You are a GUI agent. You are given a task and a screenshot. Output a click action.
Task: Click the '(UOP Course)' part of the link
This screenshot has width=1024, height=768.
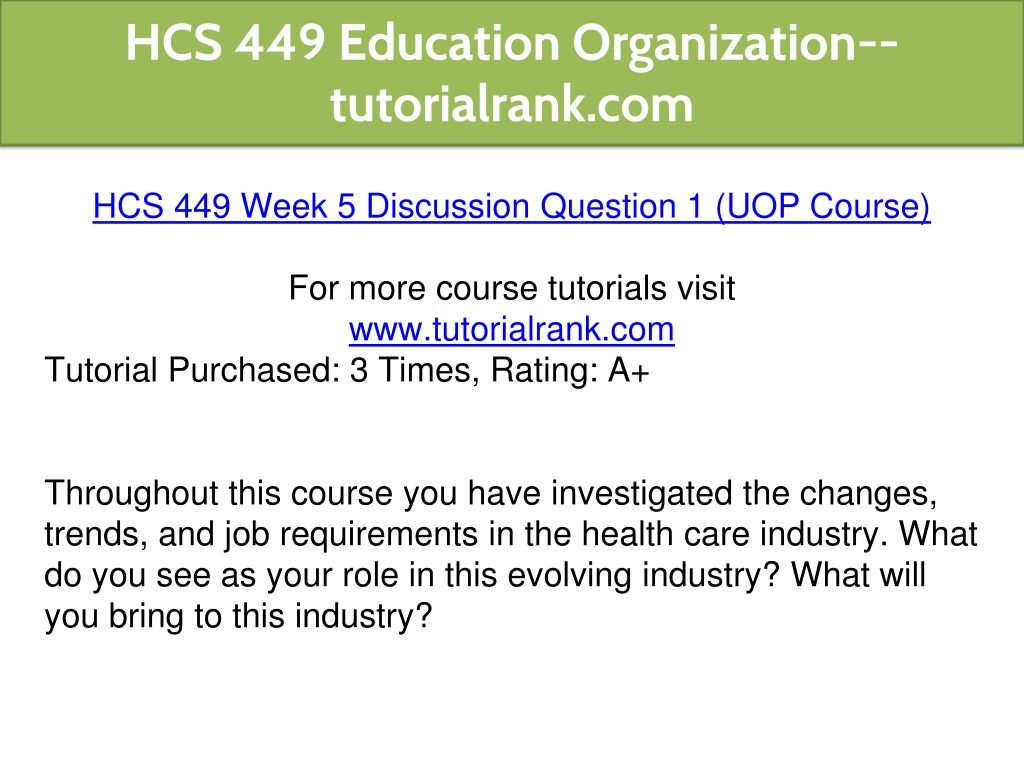click(x=823, y=207)
